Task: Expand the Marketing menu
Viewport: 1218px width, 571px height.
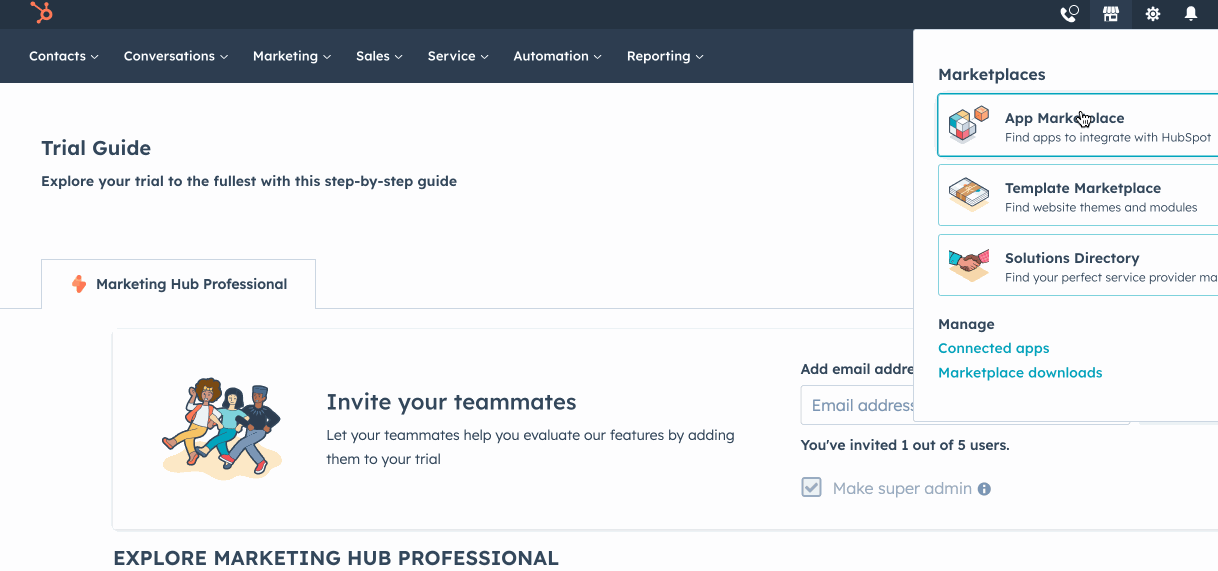Action: 292,56
